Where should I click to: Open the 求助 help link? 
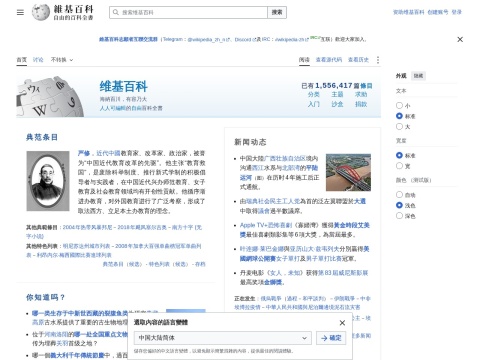pyautogui.click(x=361, y=95)
